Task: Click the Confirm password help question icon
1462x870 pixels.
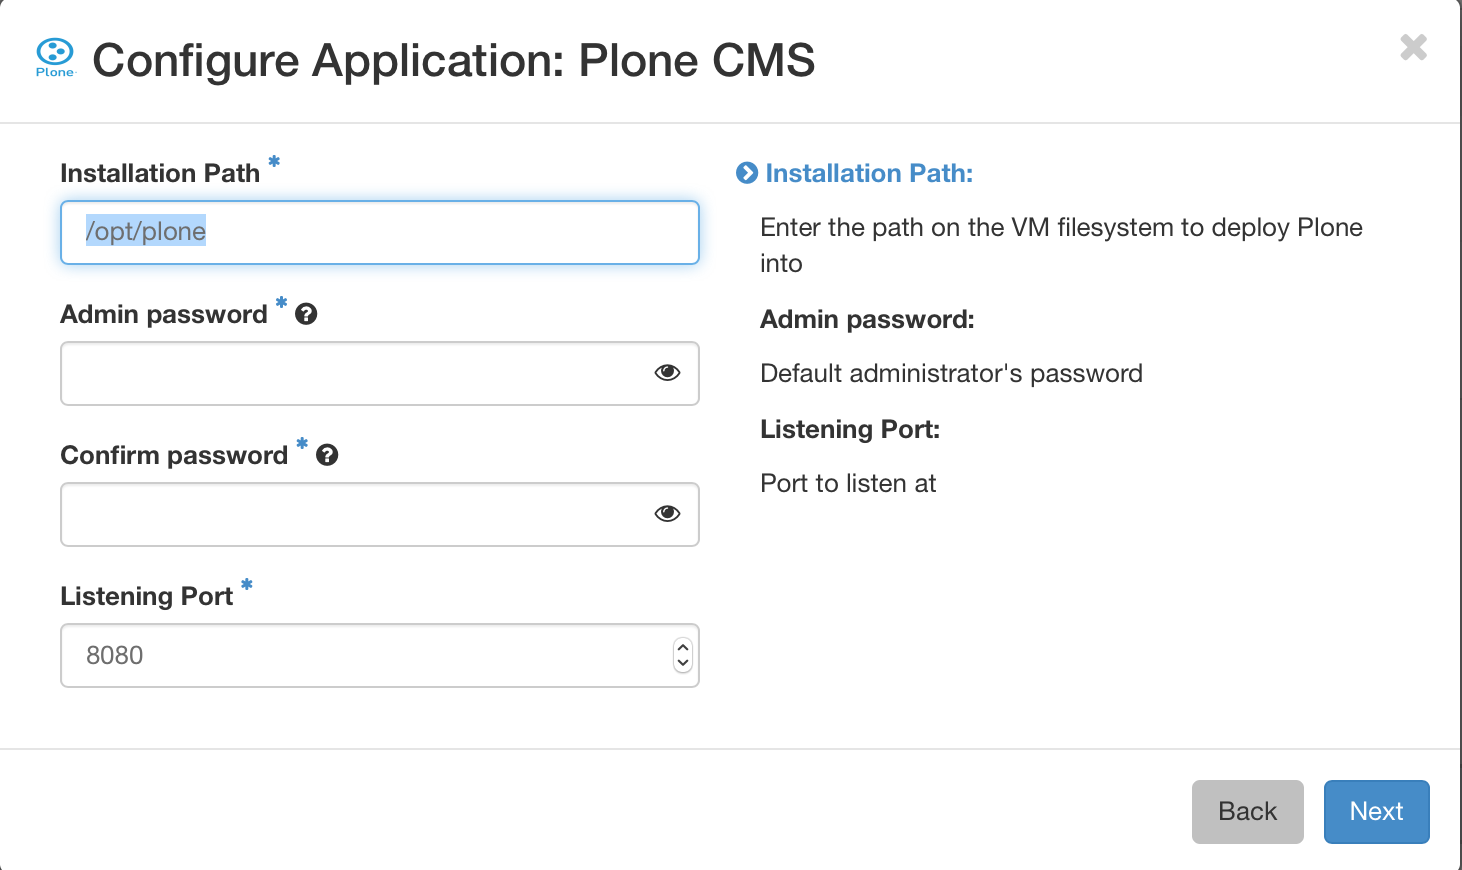Action: [327, 455]
